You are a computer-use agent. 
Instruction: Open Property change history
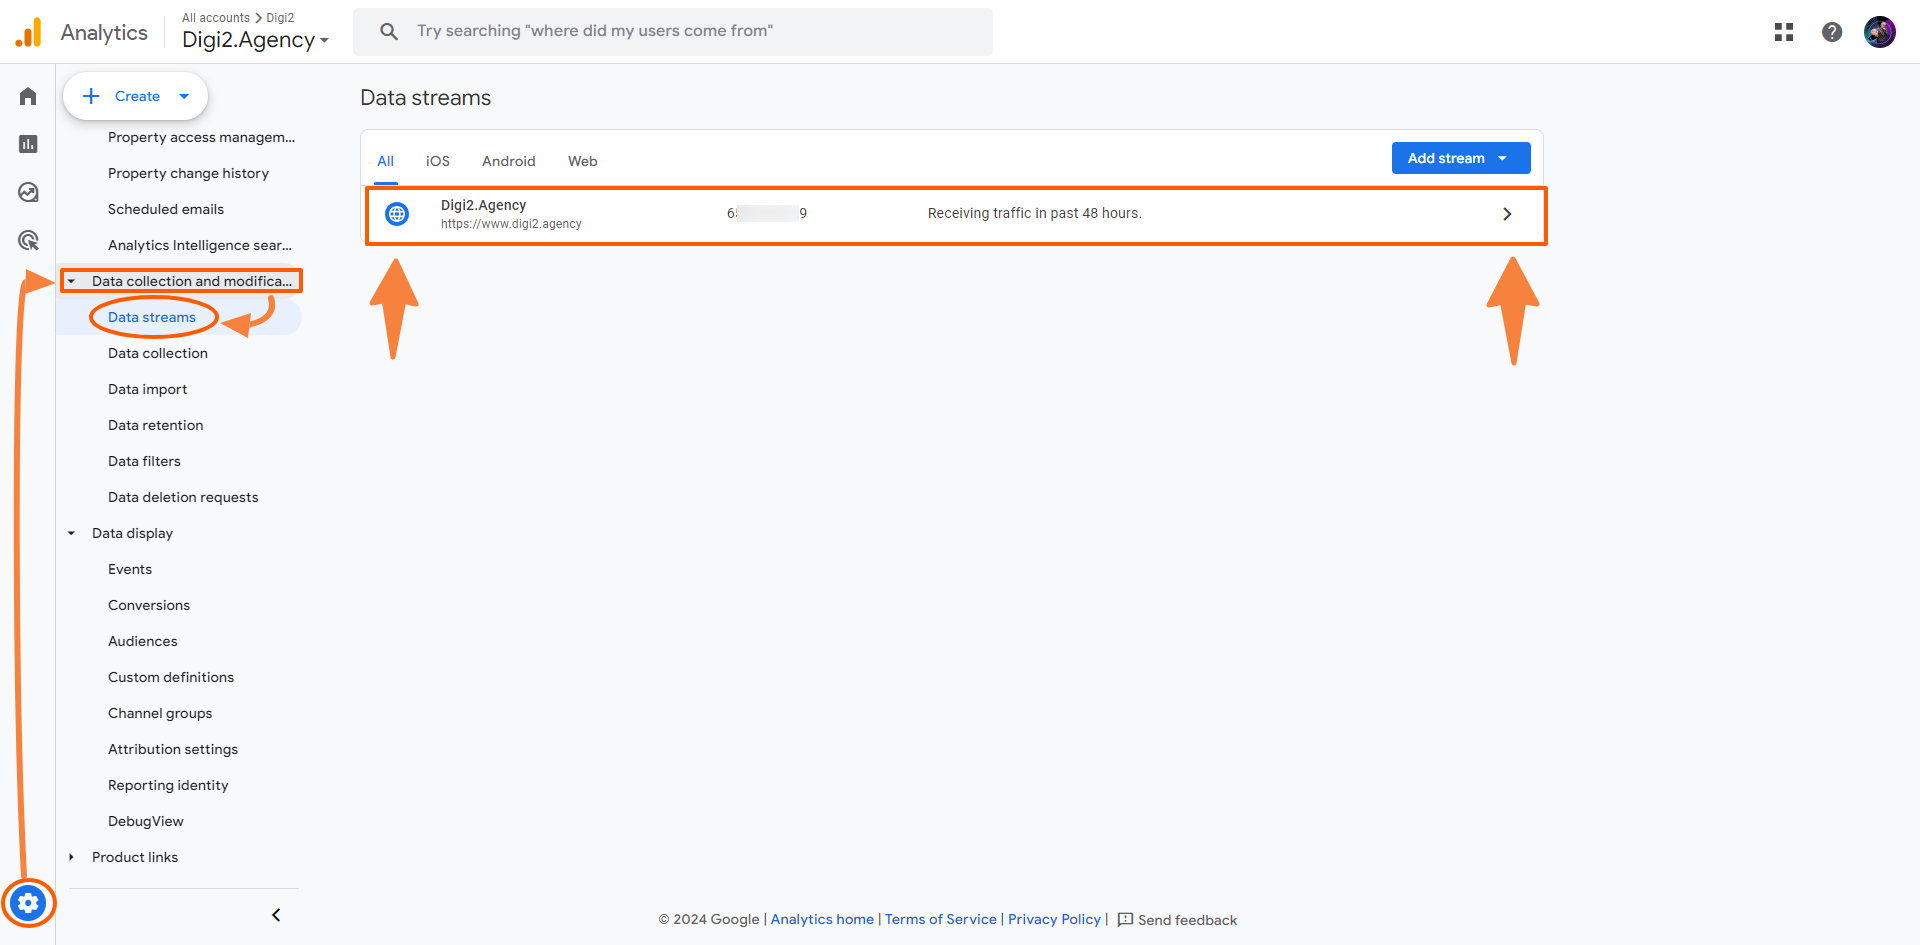click(189, 173)
